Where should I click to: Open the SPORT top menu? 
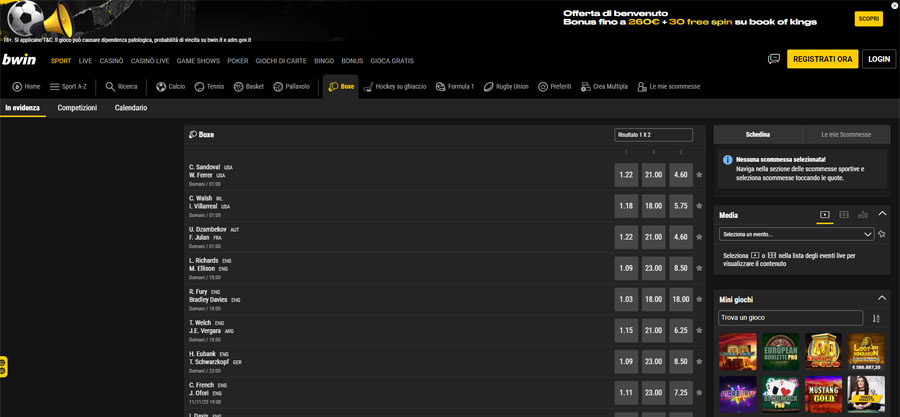[61, 61]
